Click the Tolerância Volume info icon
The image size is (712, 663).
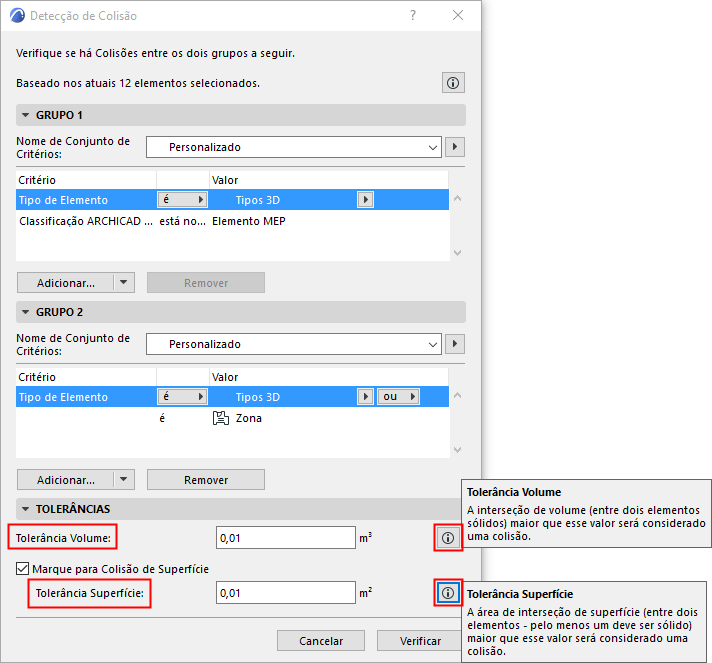[x=448, y=538]
